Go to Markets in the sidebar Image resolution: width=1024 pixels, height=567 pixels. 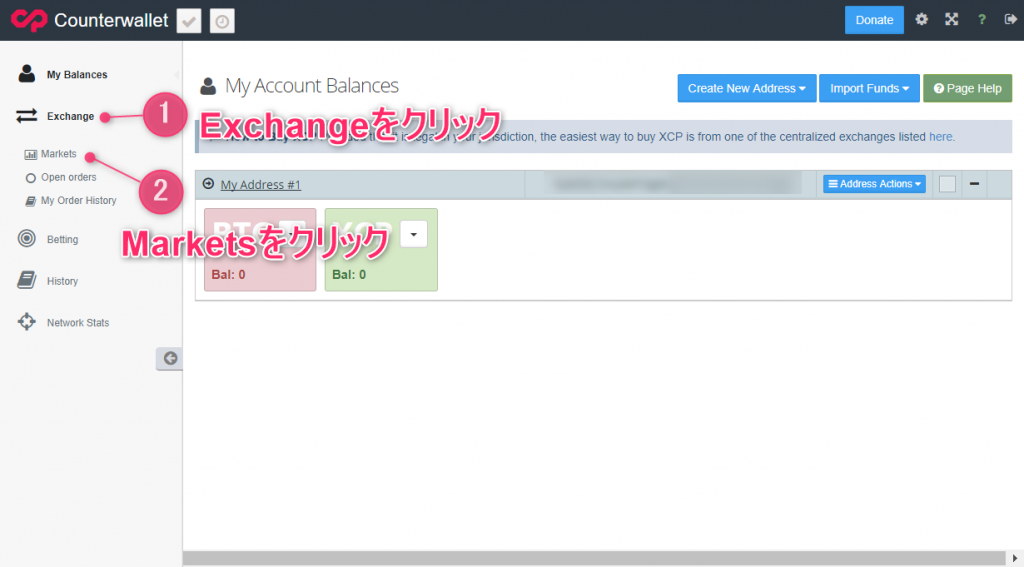click(x=58, y=154)
